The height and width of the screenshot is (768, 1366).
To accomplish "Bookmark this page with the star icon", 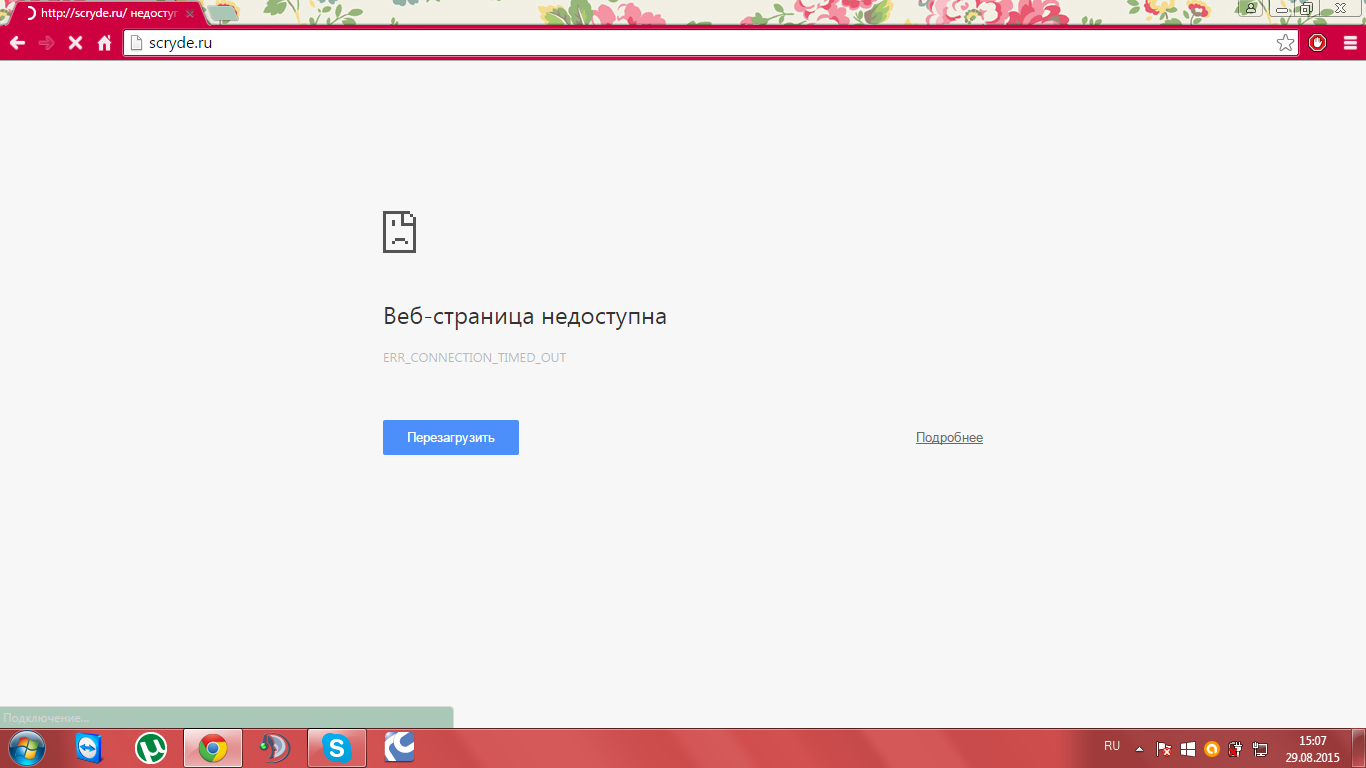I will point(1285,43).
